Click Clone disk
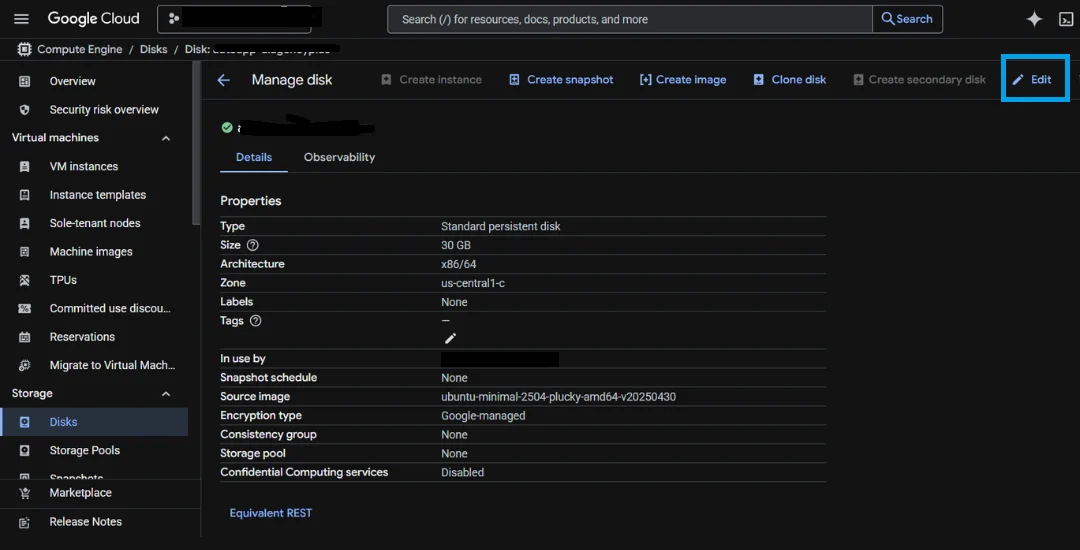This screenshot has width=1080, height=550. pos(789,80)
